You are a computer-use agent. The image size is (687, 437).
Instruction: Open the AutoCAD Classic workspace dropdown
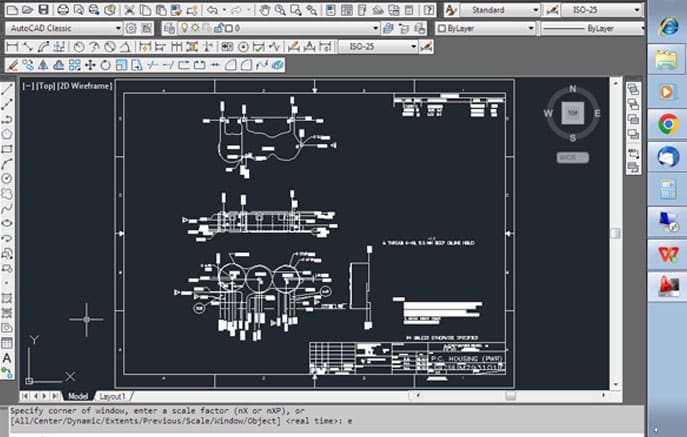click(118, 28)
